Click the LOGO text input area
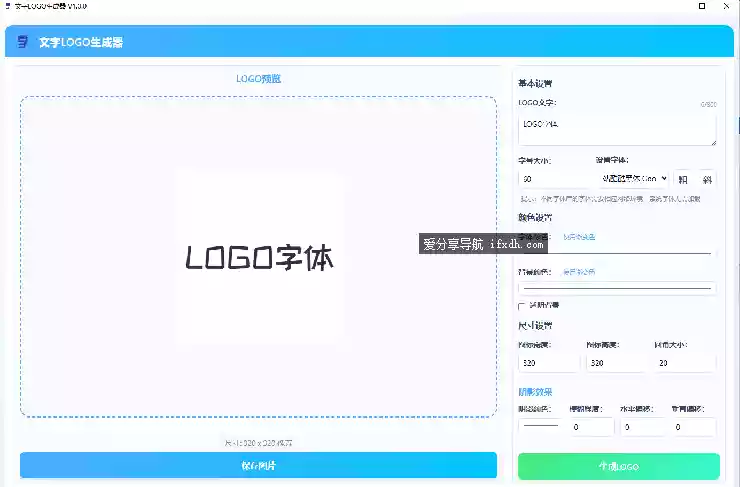740x487 pixels. point(616,128)
